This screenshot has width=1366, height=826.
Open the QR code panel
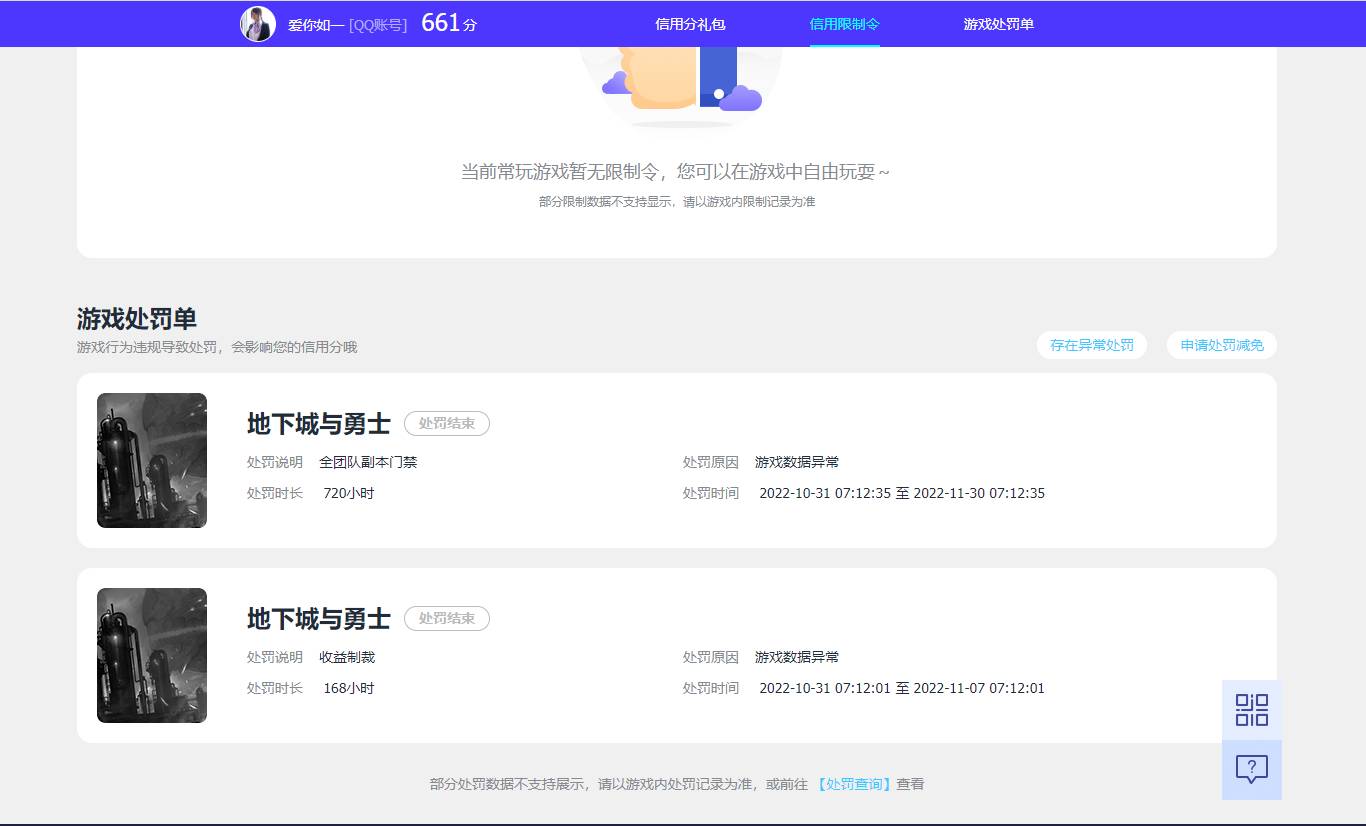pos(1251,709)
